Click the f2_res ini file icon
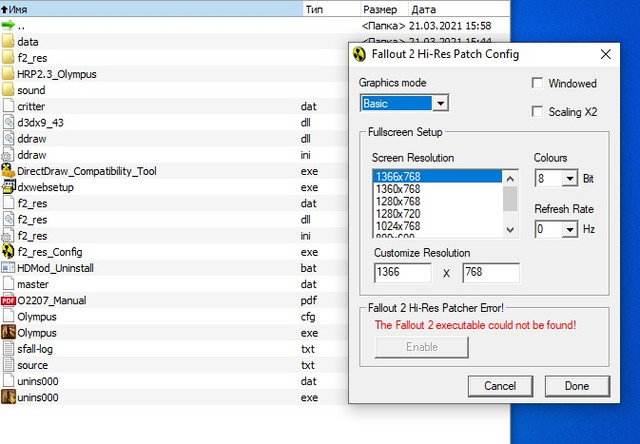The image size is (640, 444). pyautogui.click(x=7, y=235)
